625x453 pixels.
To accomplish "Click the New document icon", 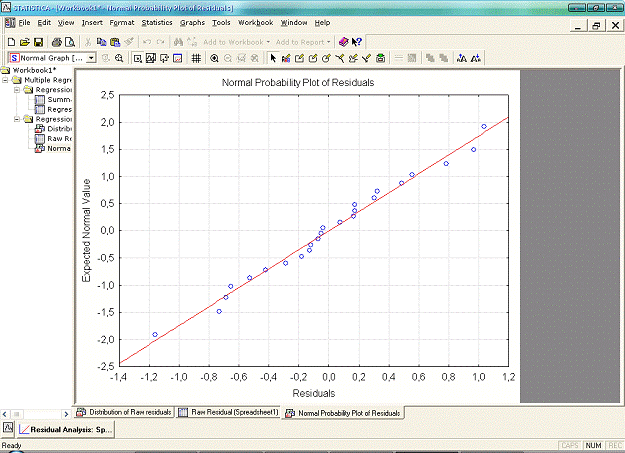I will [x=10, y=42].
